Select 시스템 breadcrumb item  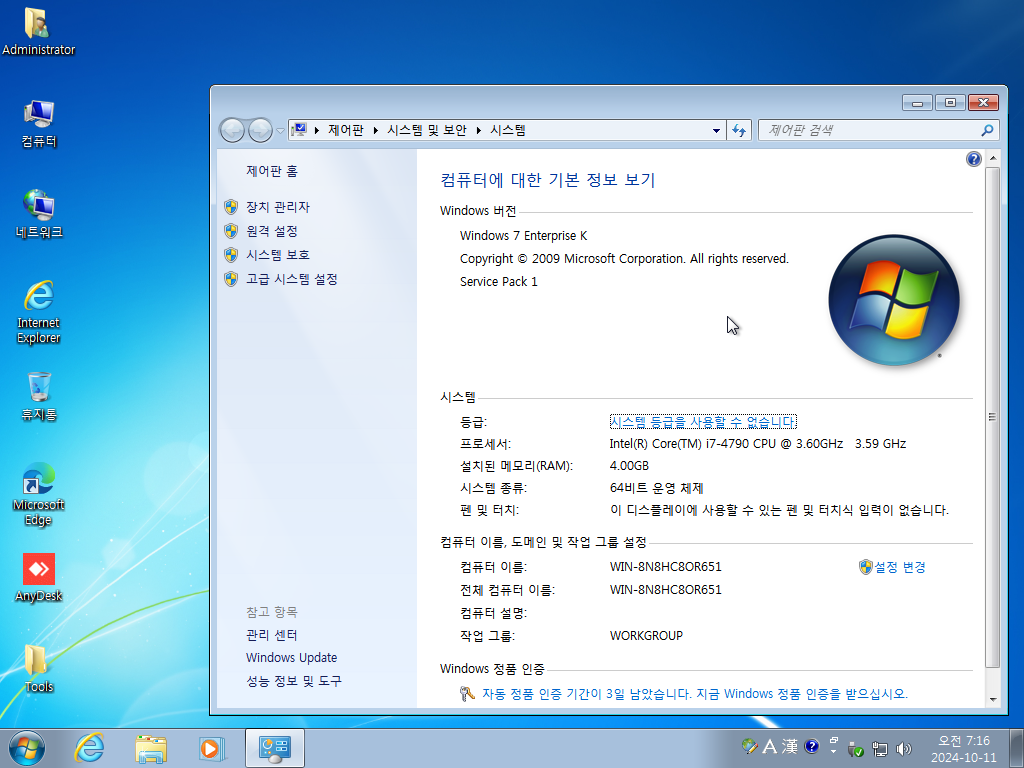tap(508, 131)
